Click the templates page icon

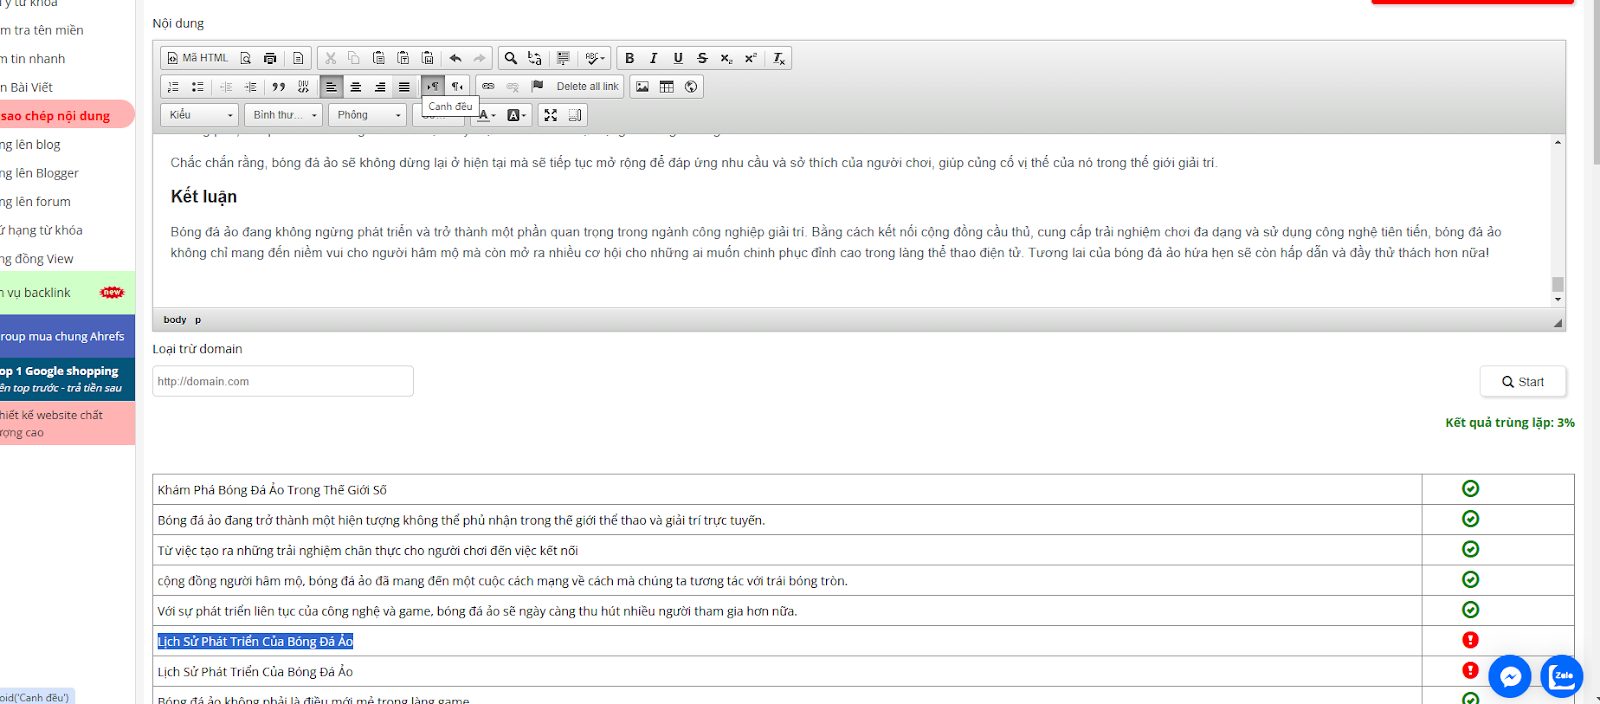point(298,58)
